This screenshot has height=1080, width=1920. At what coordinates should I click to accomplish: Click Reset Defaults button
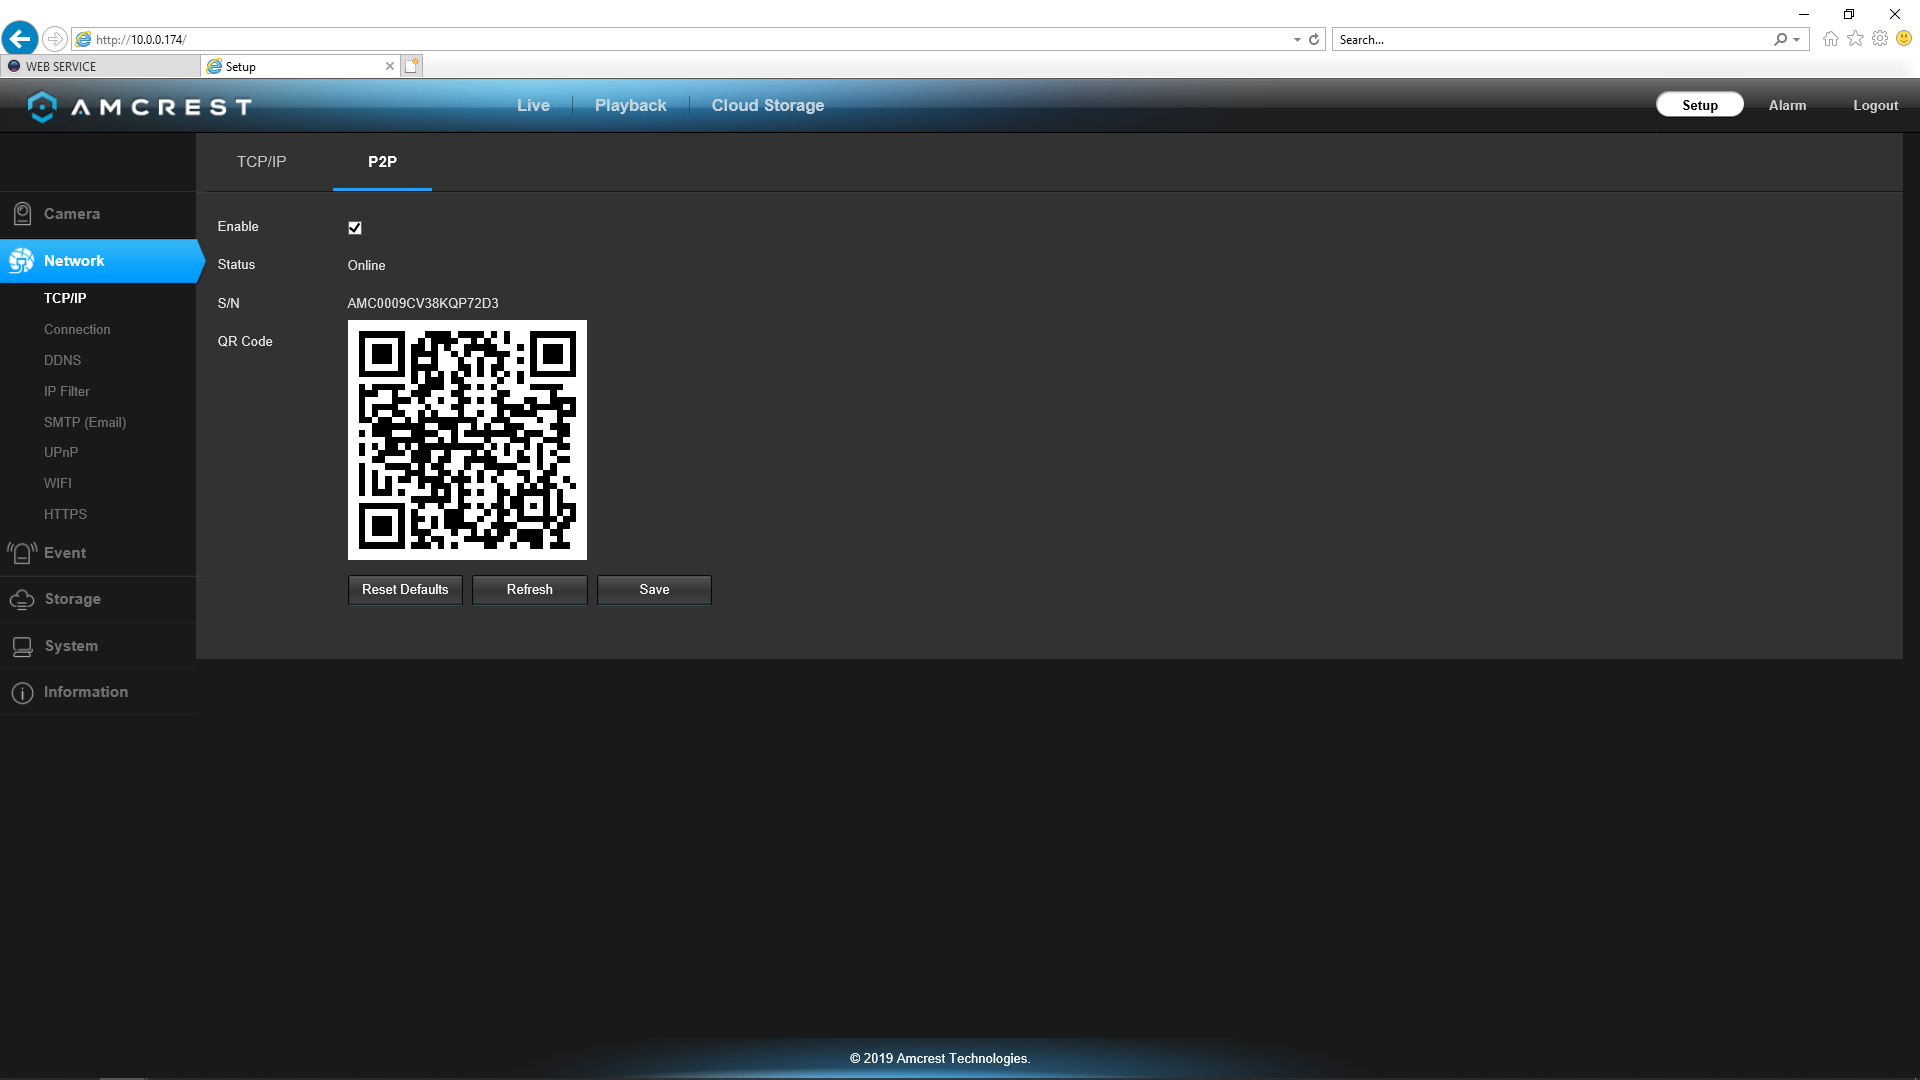tap(405, 590)
